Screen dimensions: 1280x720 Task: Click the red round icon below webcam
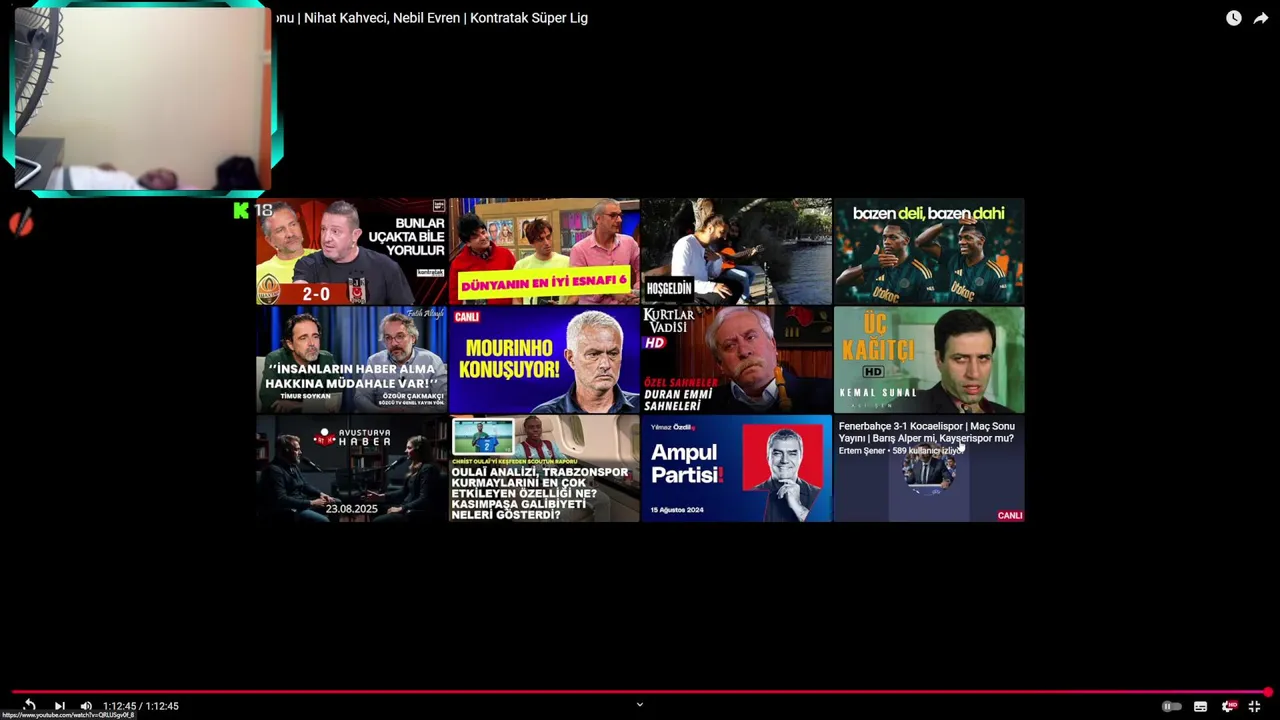(21, 224)
